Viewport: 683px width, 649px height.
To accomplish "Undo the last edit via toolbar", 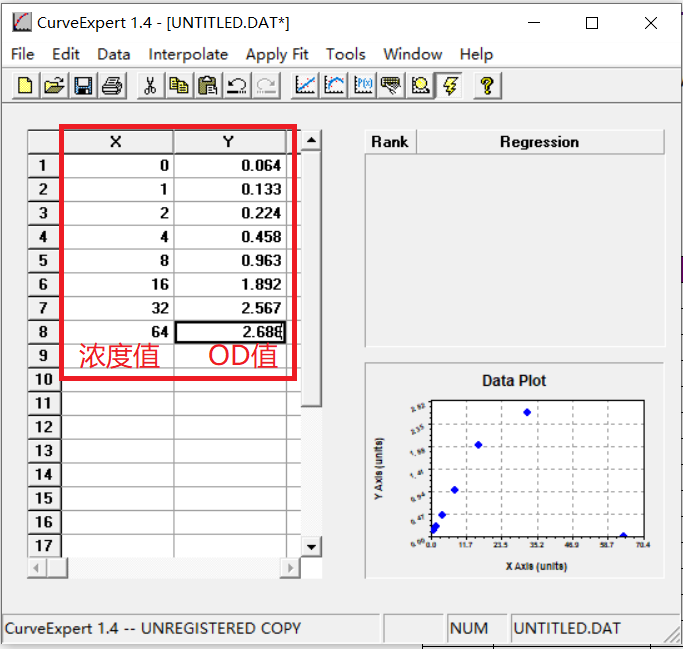I will point(237,86).
